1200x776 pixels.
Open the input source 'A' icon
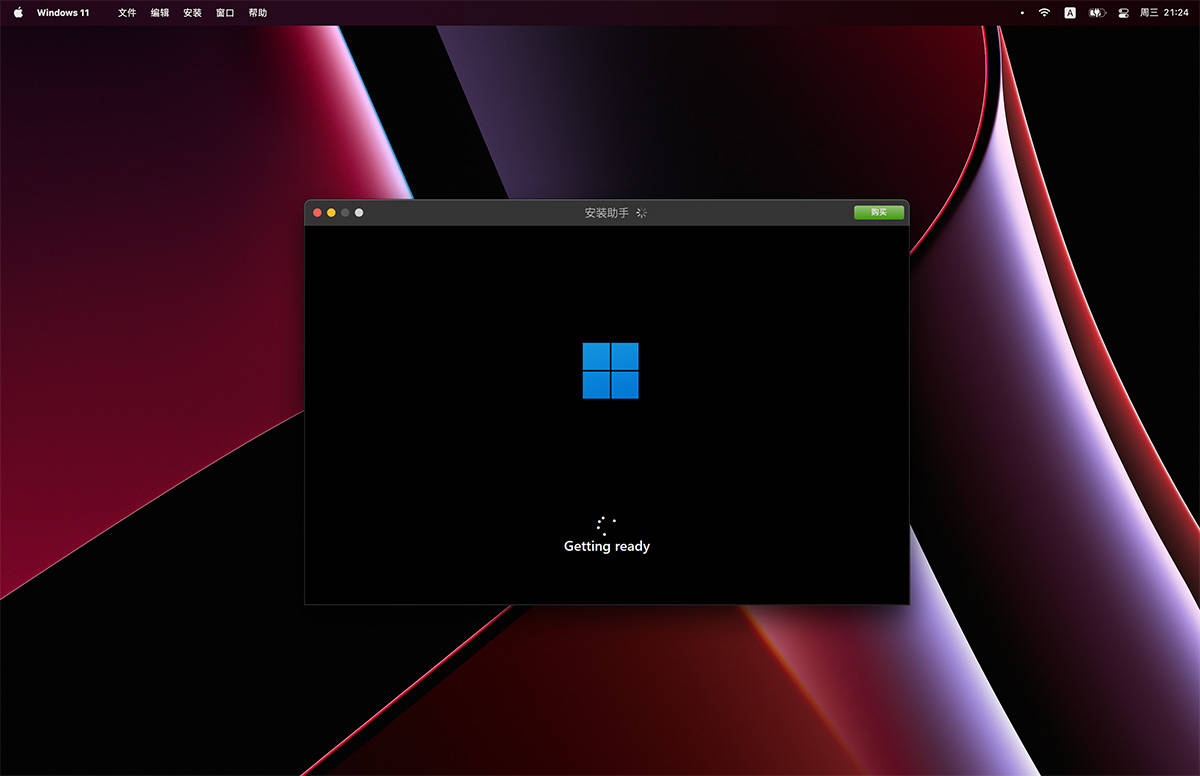[x=1070, y=13]
